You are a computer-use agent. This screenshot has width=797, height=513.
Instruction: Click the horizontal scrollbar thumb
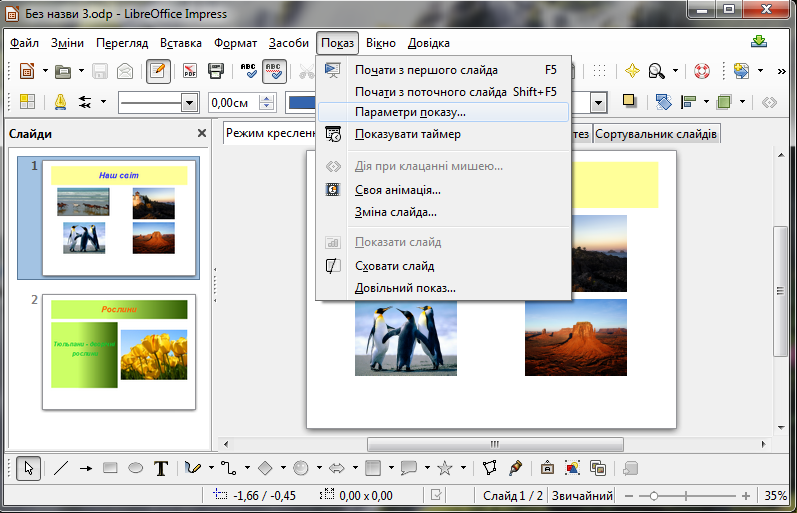coord(495,444)
